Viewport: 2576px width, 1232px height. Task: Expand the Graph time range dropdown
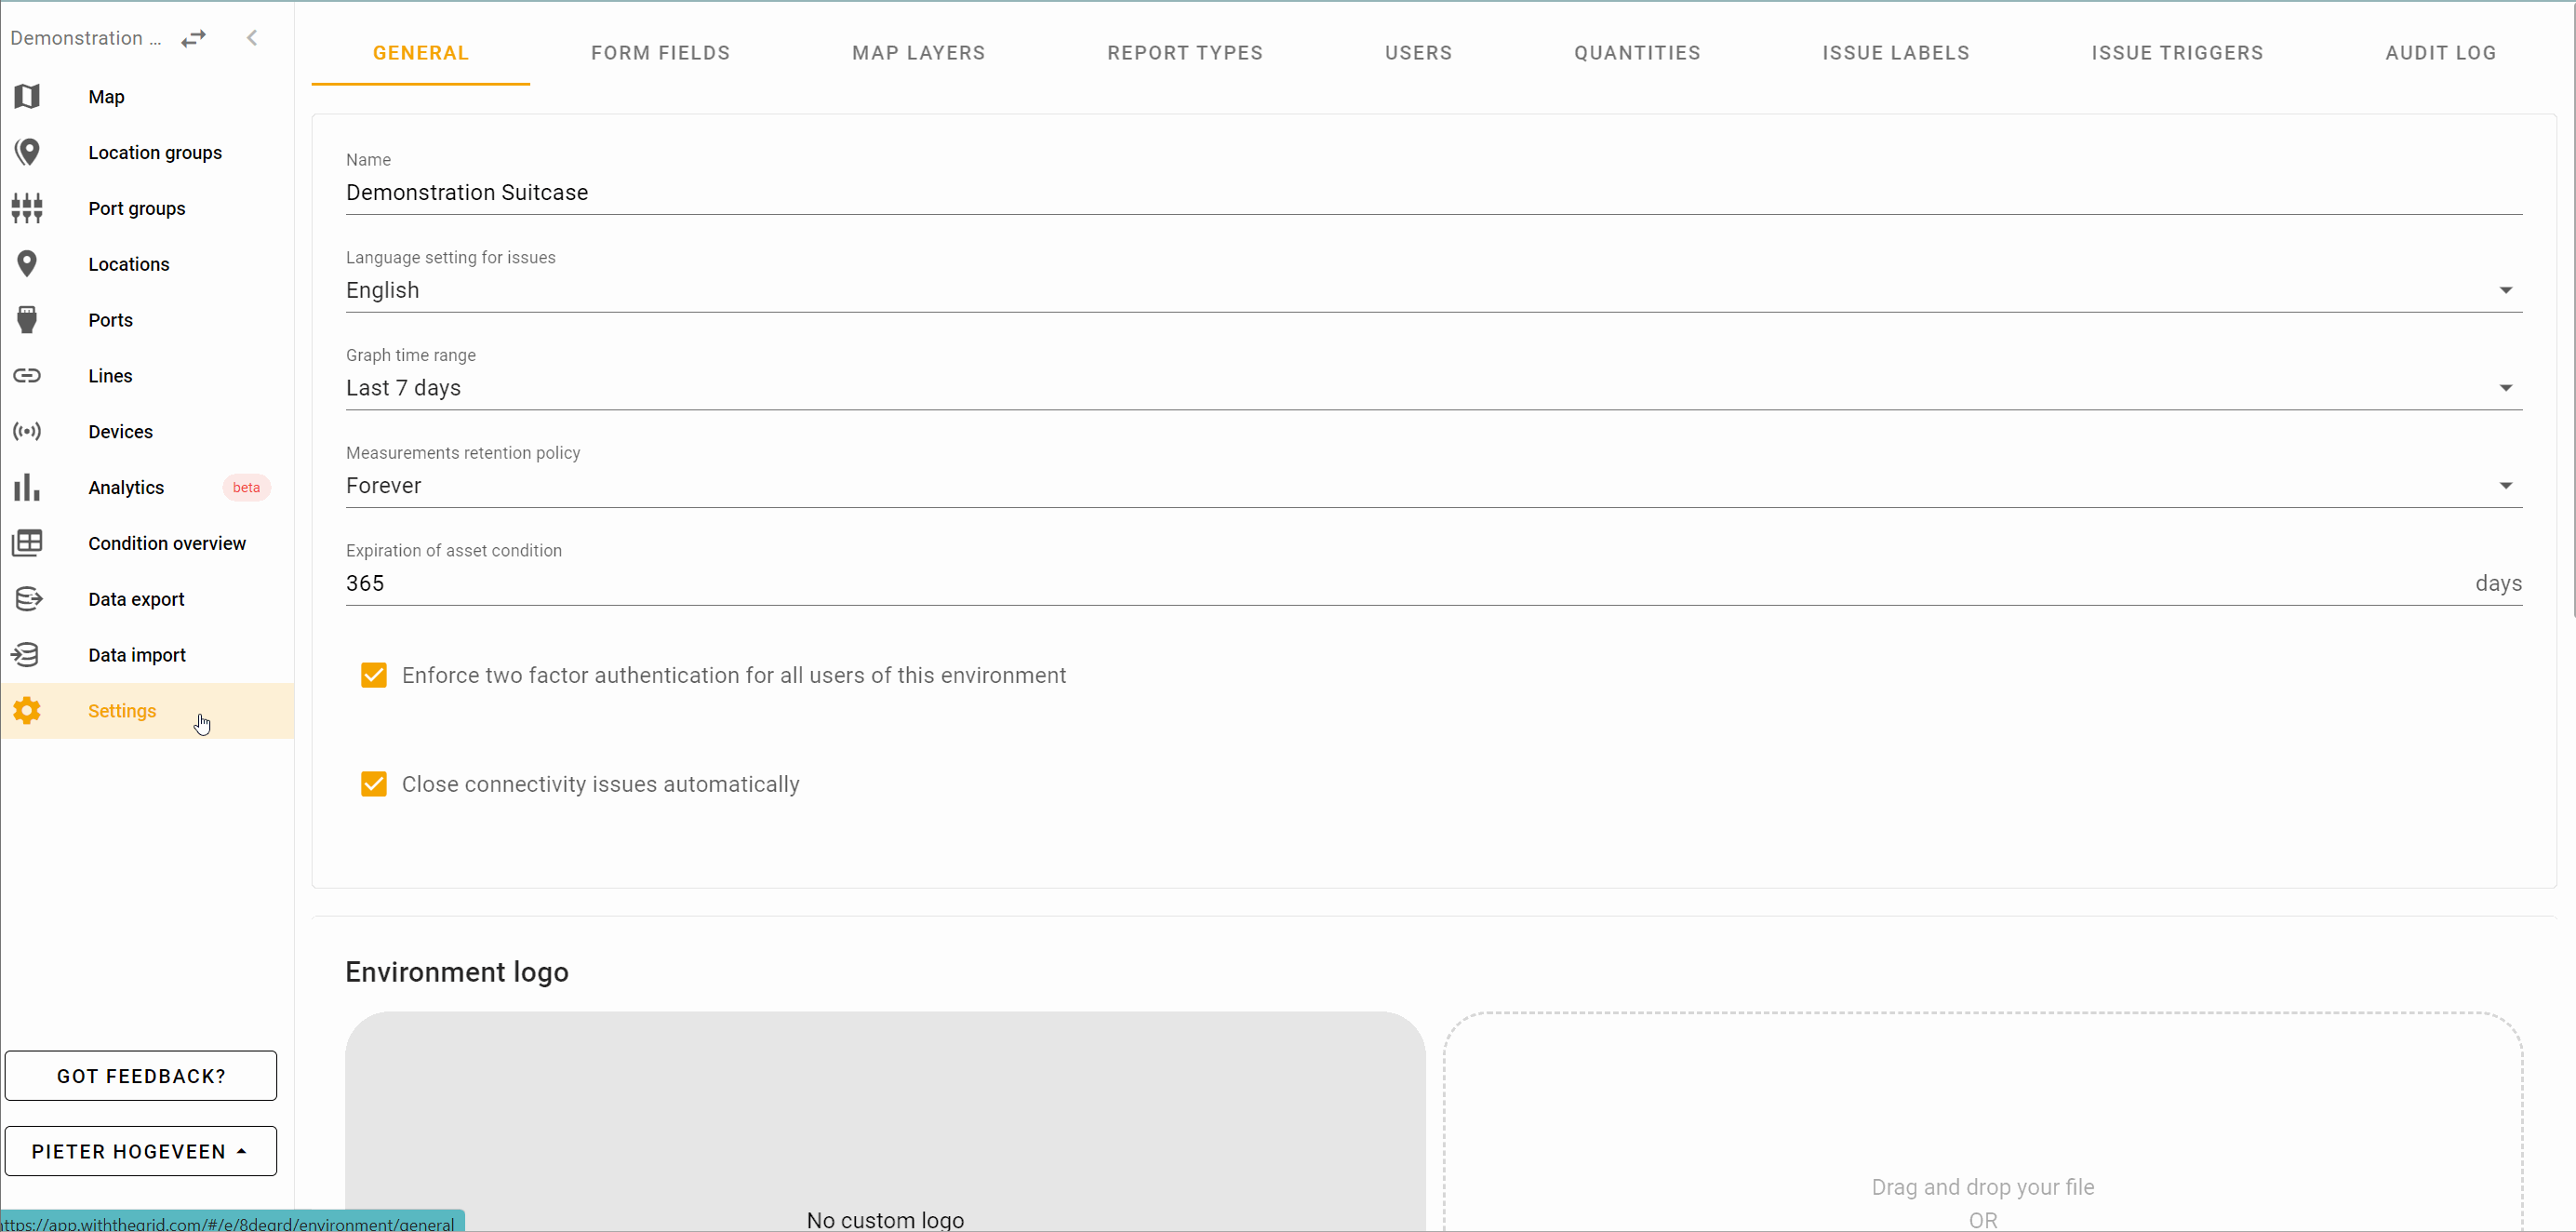tap(1432, 388)
